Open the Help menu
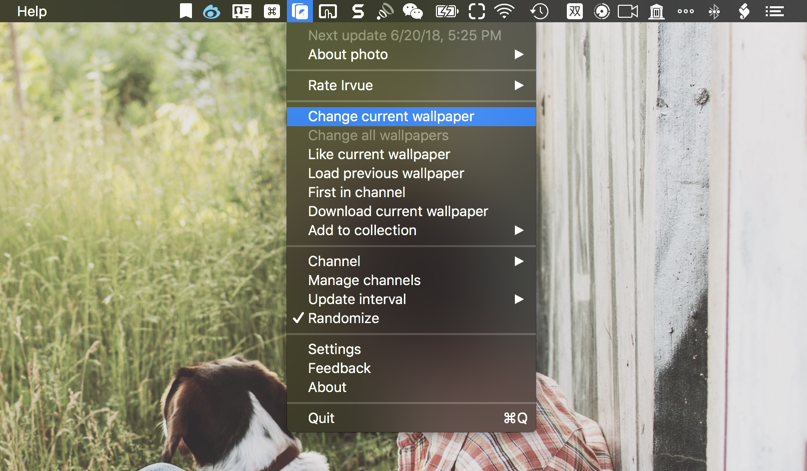 click(32, 12)
